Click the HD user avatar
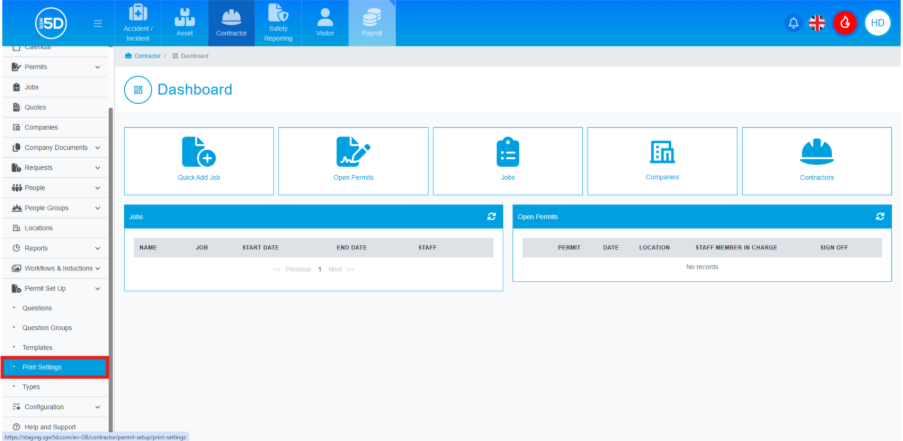 877,23
